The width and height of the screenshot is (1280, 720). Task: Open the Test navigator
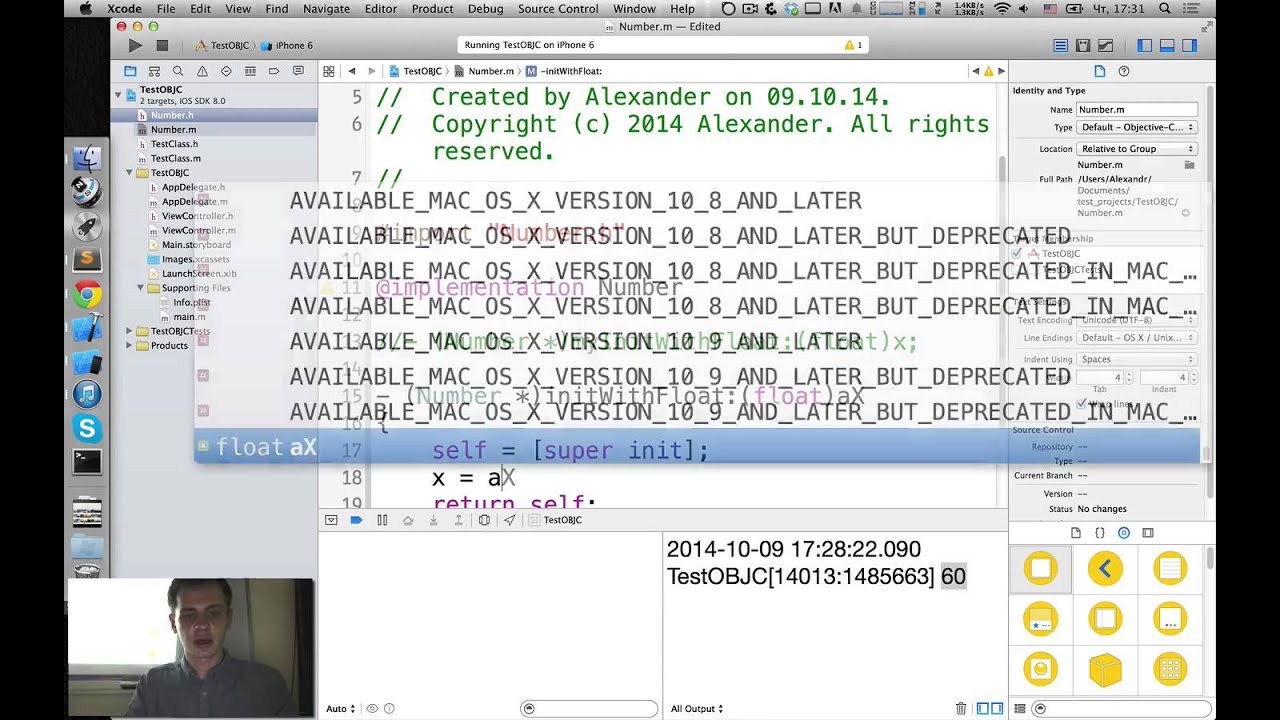(x=226, y=71)
